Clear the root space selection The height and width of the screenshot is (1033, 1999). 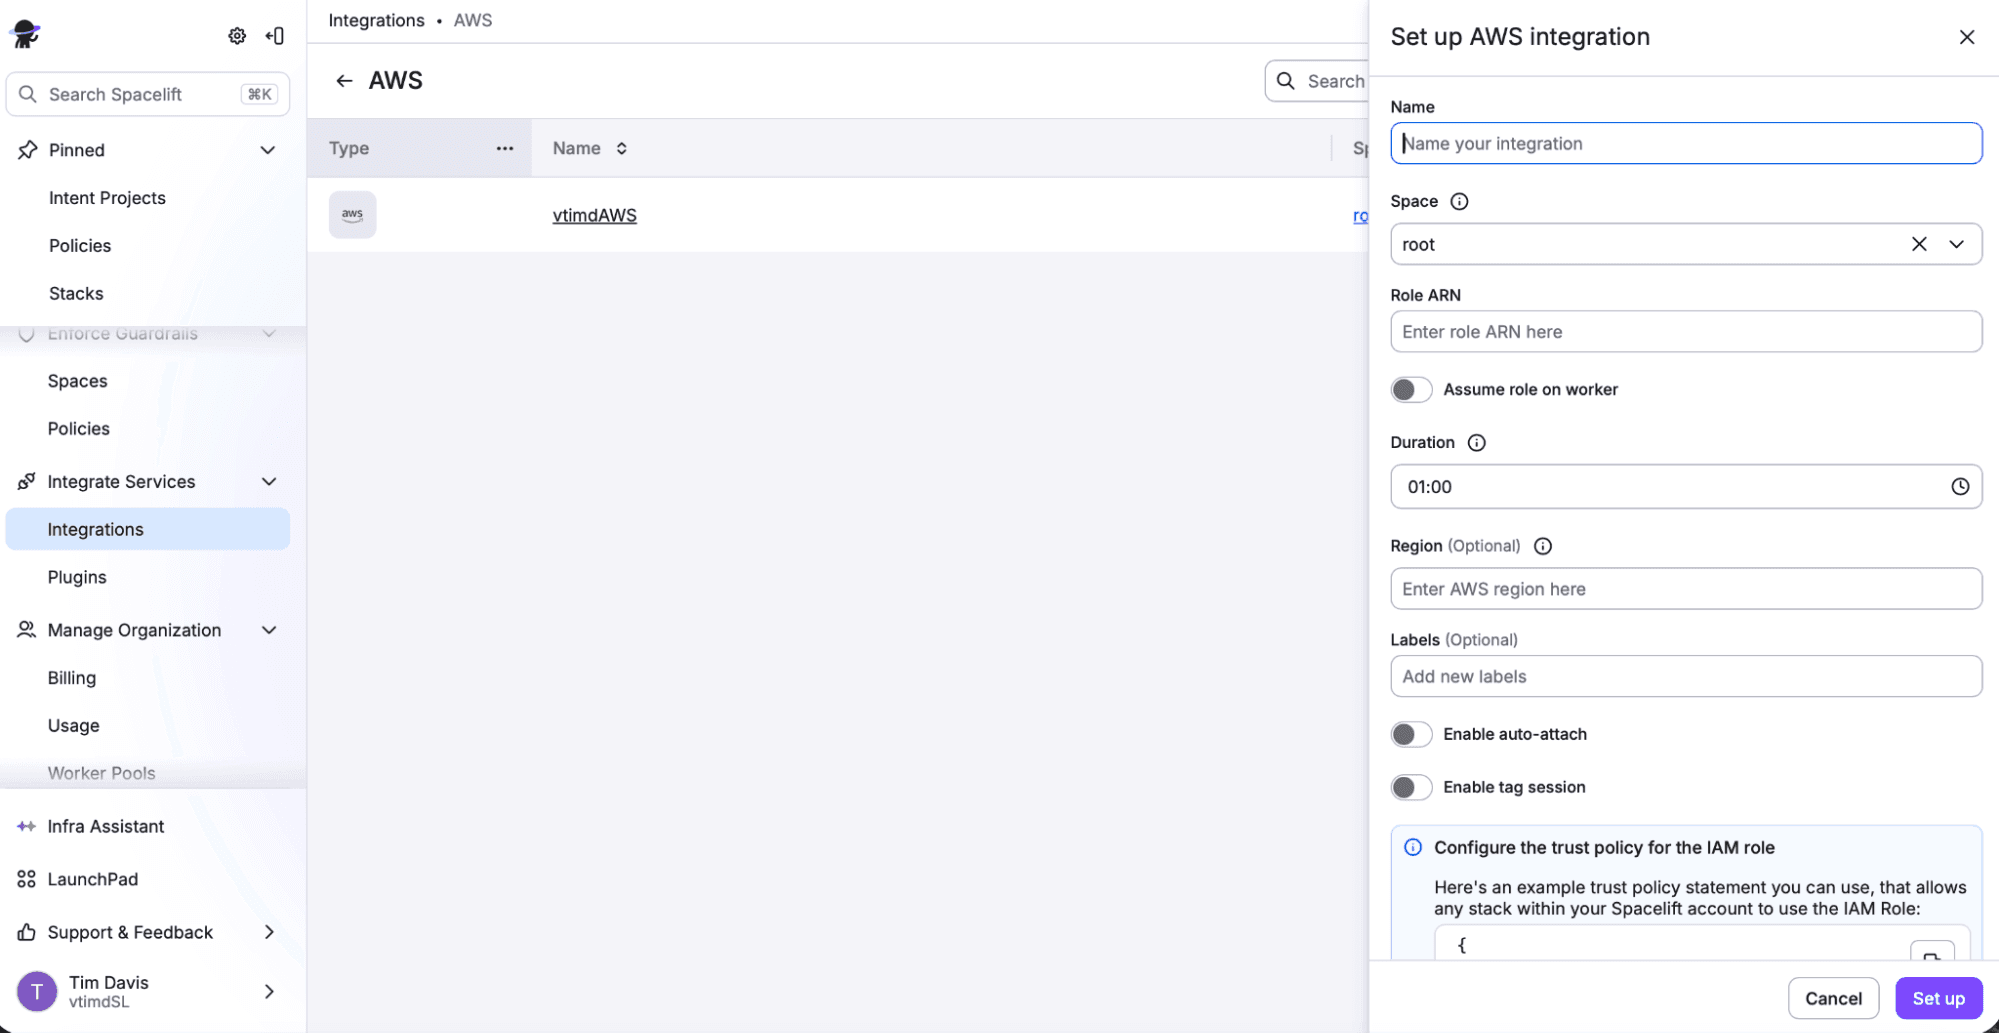[1919, 244]
